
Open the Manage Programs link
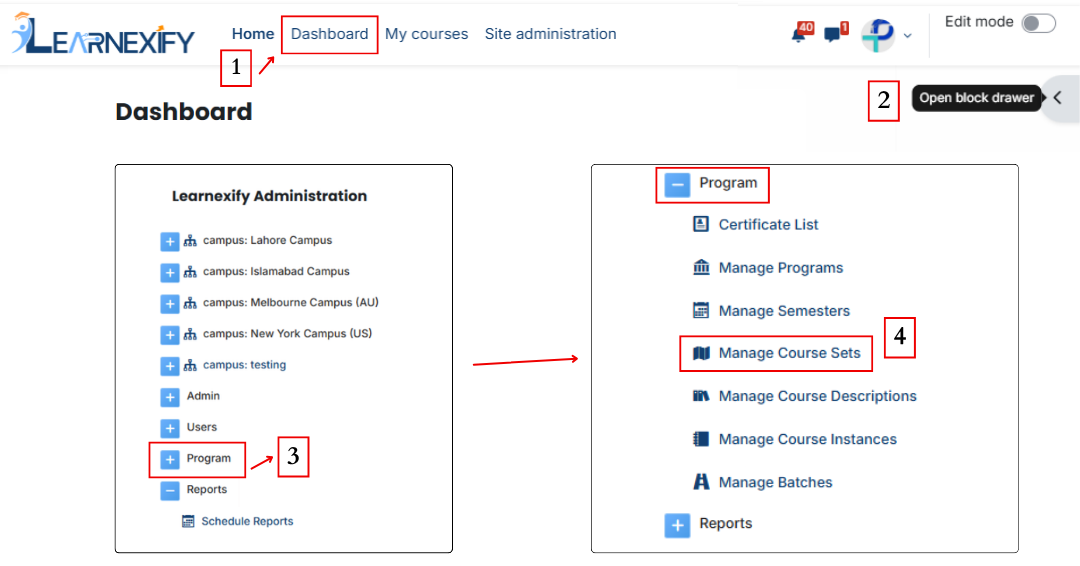[780, 268]
